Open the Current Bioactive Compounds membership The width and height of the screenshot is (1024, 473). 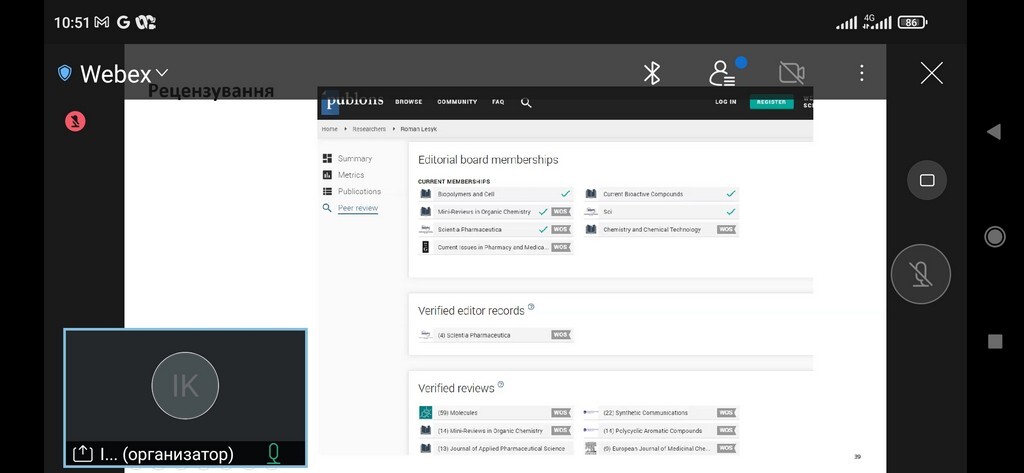(x=661, y=194)
